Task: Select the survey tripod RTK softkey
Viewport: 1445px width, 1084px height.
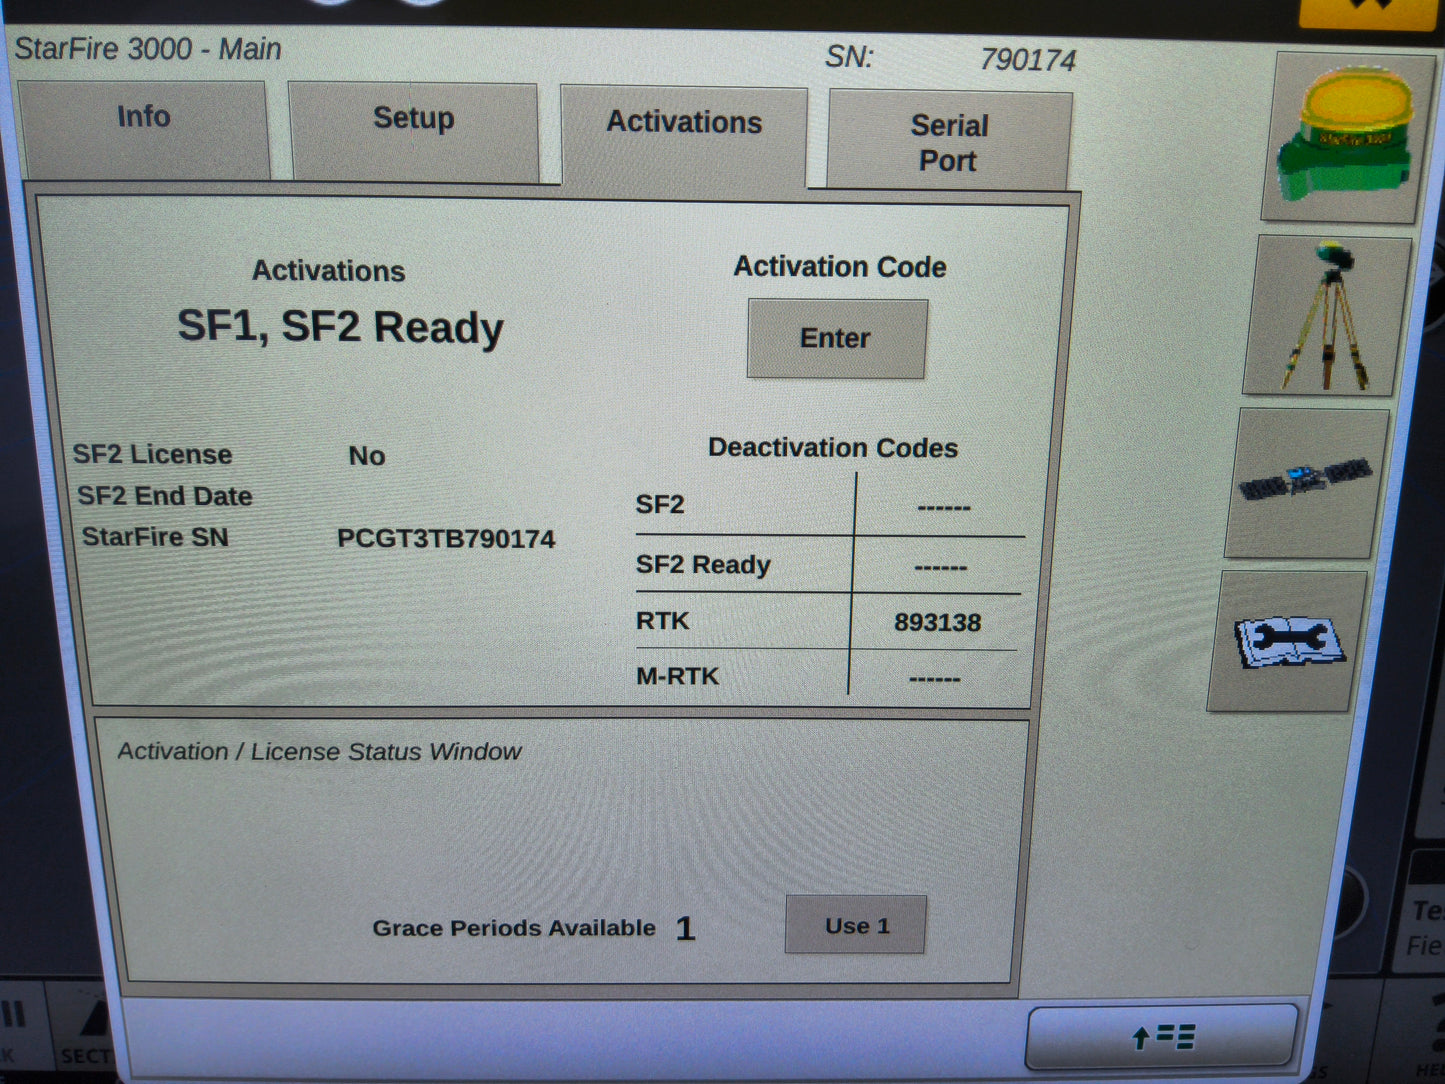Action: [1327, 316]
